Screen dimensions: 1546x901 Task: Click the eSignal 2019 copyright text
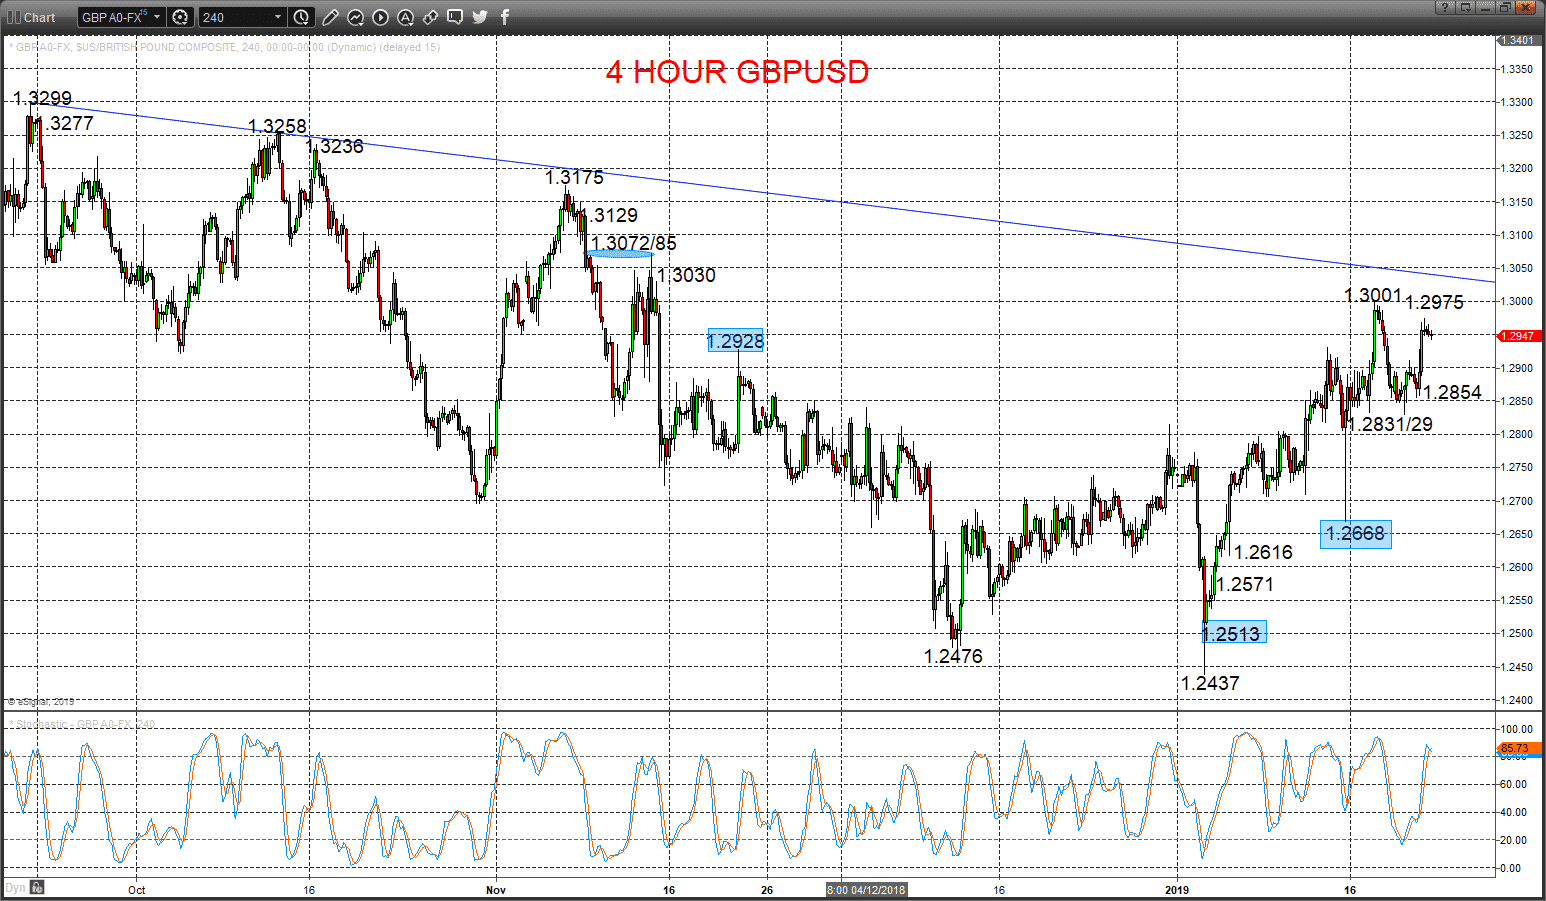point(40,701)
